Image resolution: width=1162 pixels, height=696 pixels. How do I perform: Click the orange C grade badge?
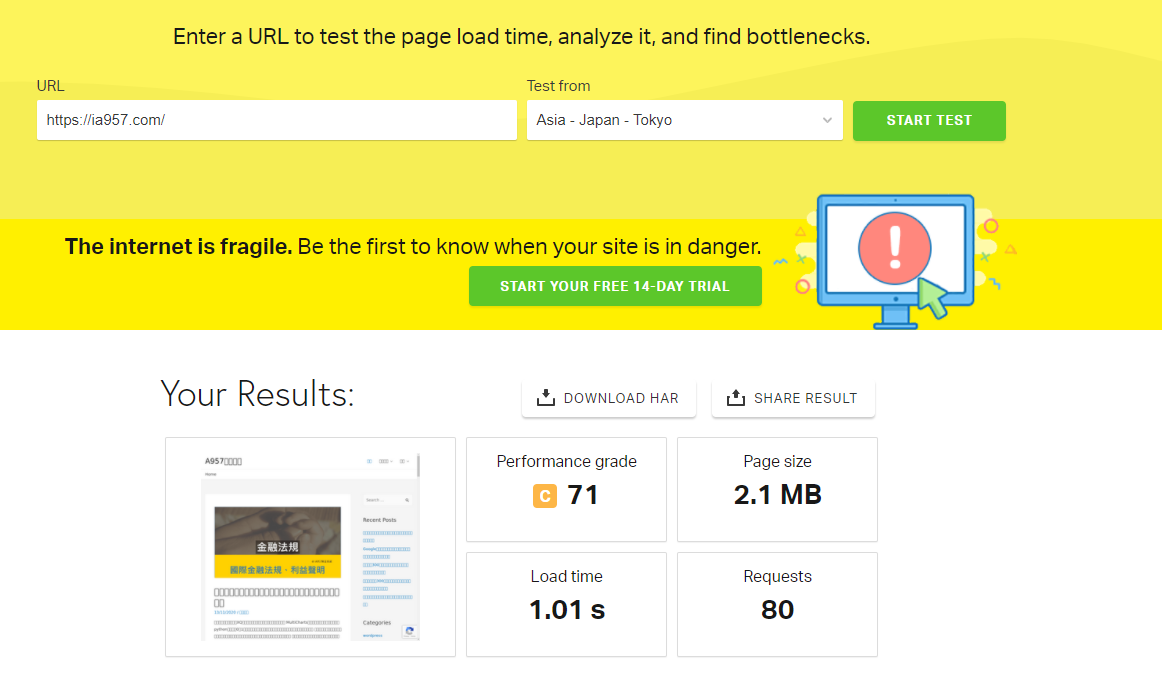pos(545,495)
